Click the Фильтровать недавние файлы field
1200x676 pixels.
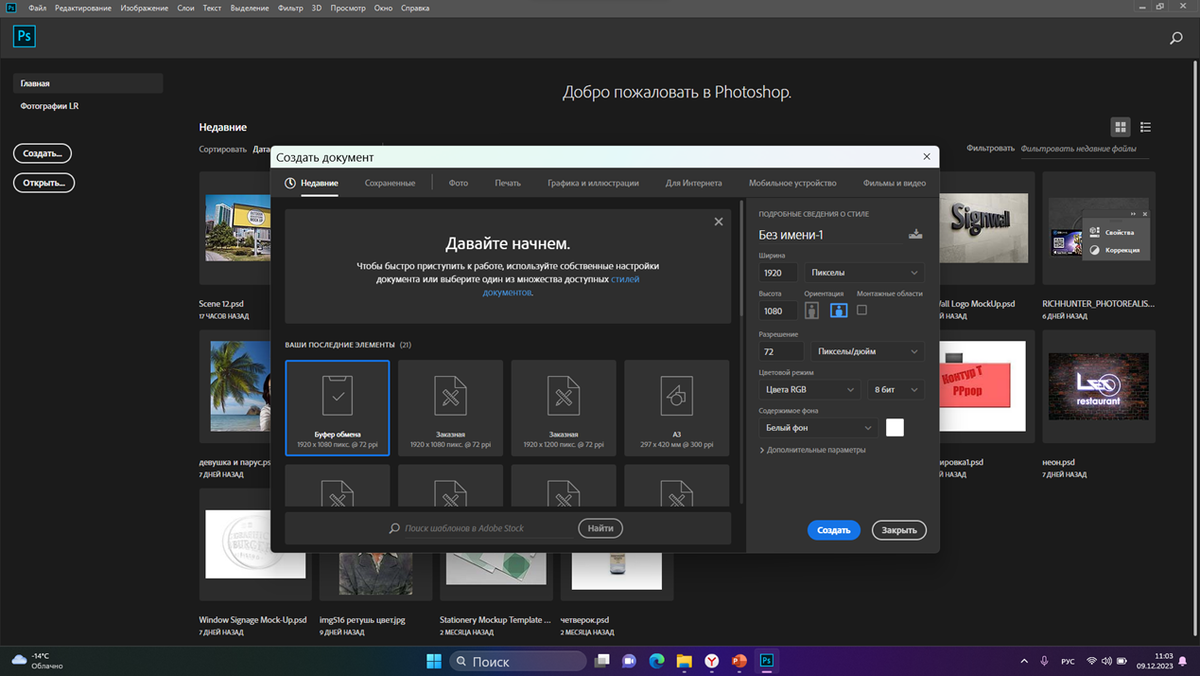click(x=1087, y=149)
